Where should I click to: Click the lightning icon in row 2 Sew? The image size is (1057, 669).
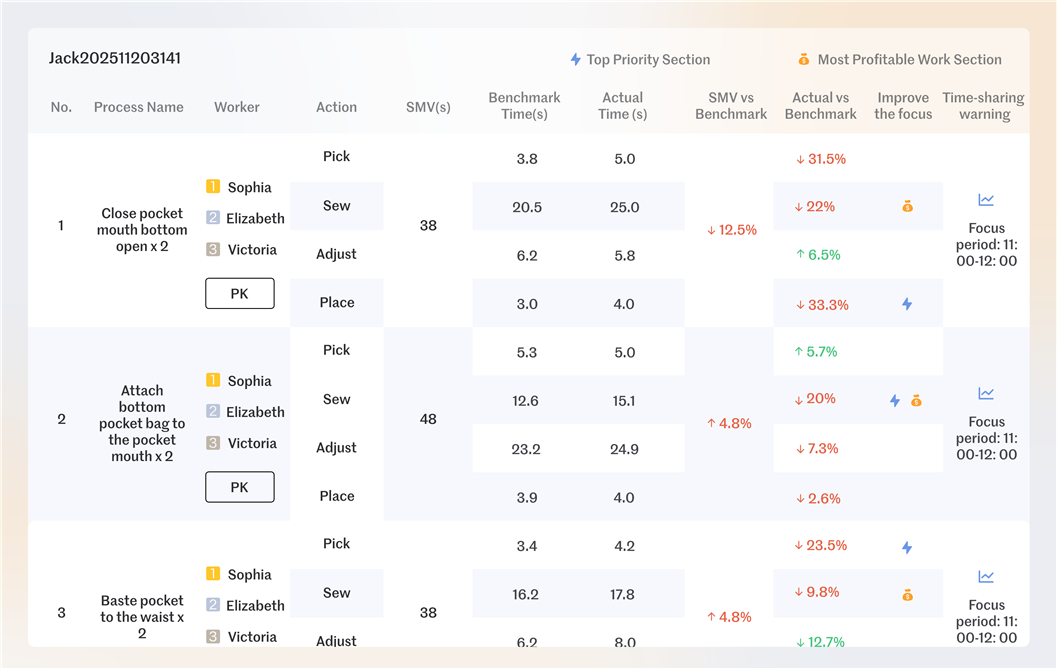(895, 400)
